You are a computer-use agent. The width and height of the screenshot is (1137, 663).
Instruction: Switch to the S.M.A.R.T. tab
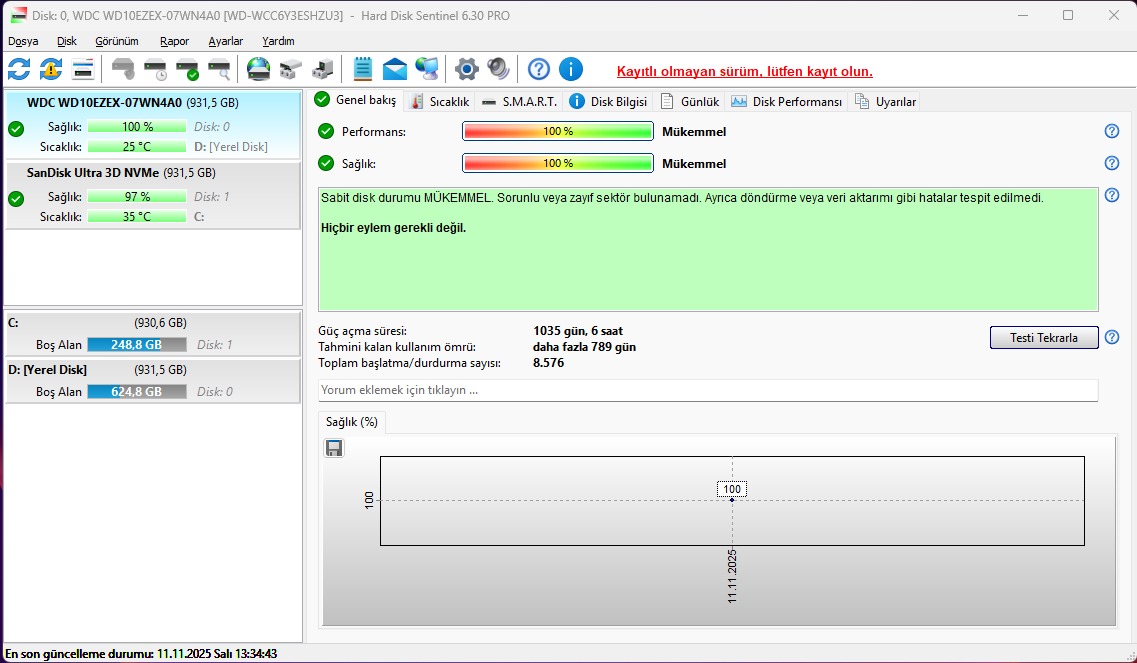click(519, 101)
